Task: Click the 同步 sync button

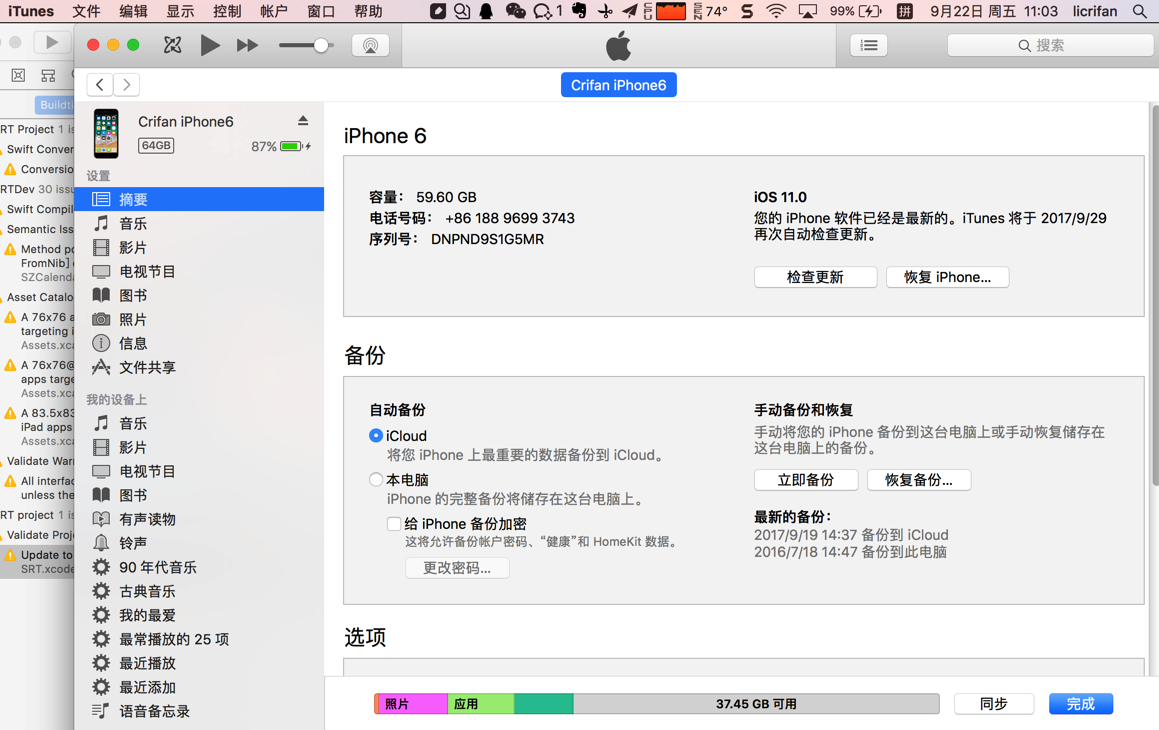Action: click(x=993, y=704)
